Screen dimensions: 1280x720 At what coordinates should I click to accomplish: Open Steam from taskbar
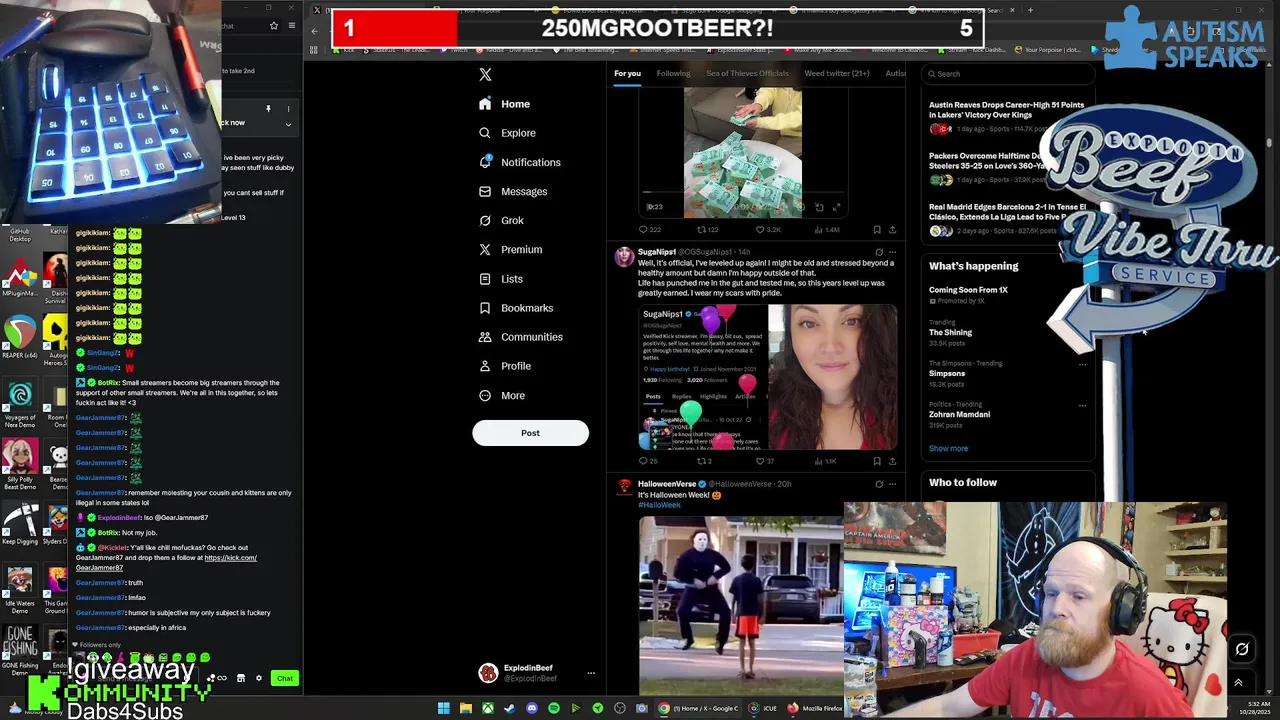tap(509, 708)
